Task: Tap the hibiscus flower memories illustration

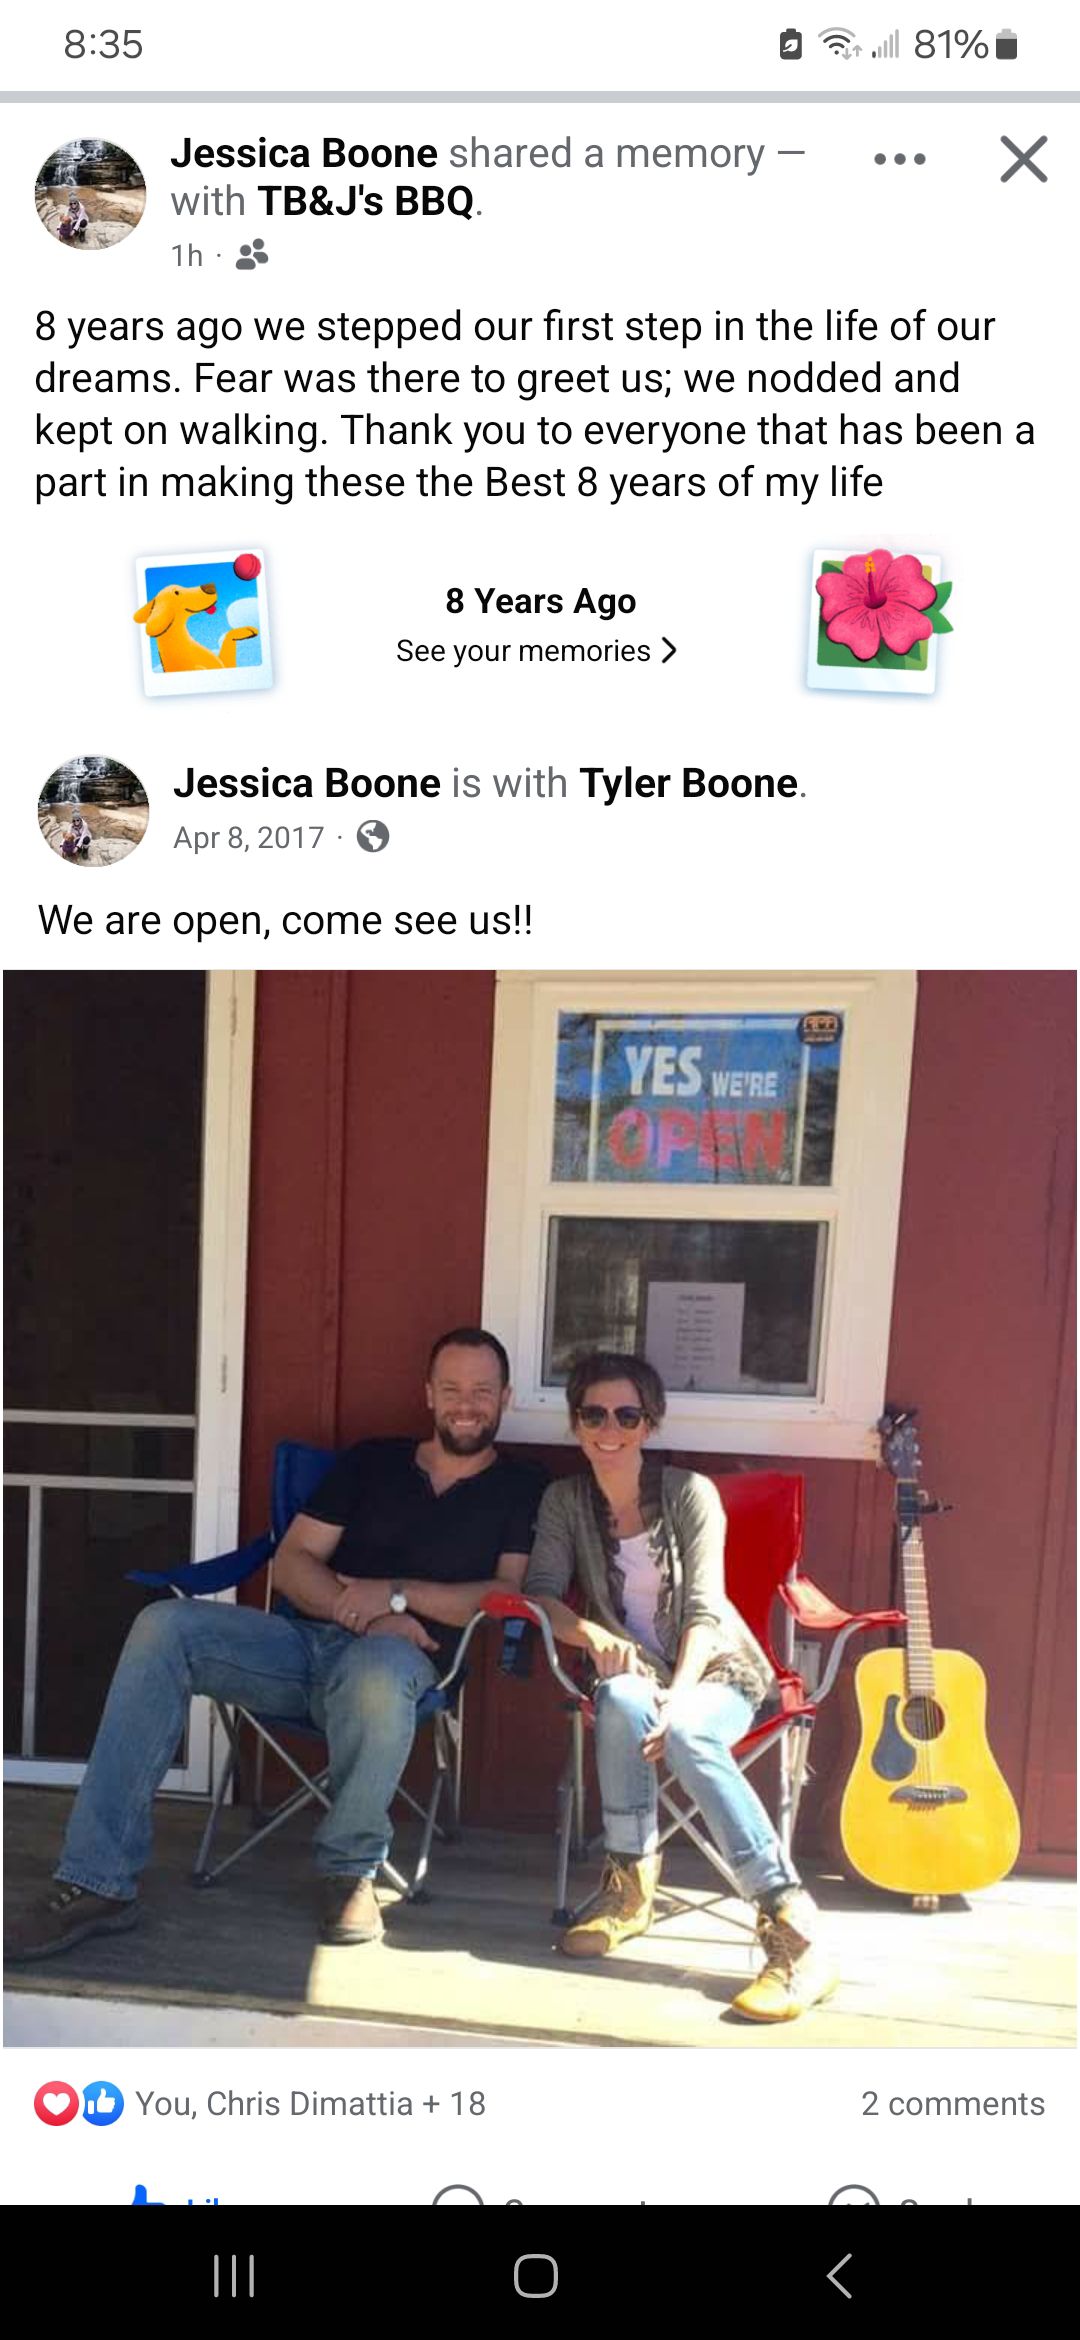Action: coord(878,620)
